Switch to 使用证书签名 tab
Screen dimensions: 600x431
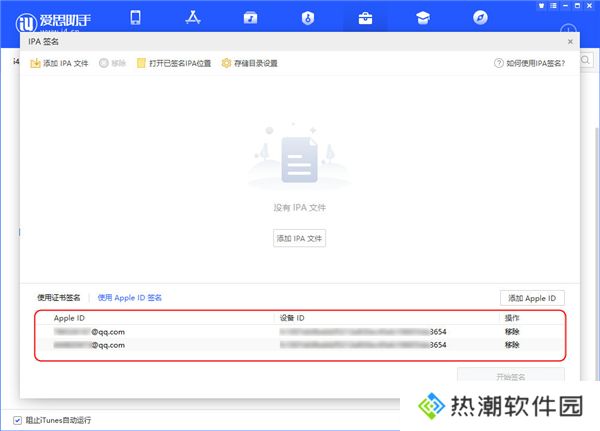coord(59,297)
